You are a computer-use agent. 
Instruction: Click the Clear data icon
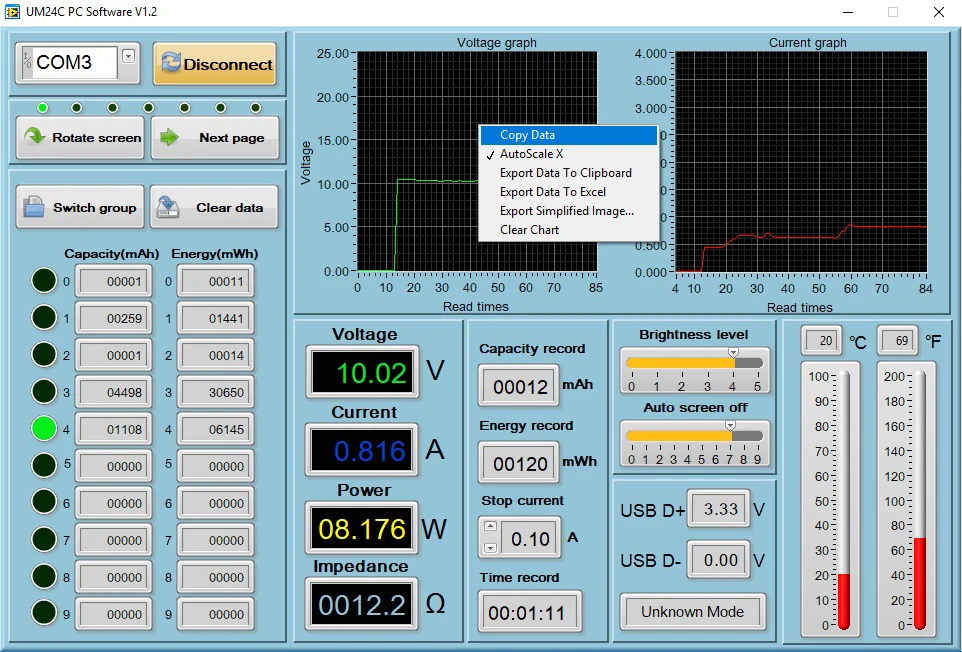(169, 207)
